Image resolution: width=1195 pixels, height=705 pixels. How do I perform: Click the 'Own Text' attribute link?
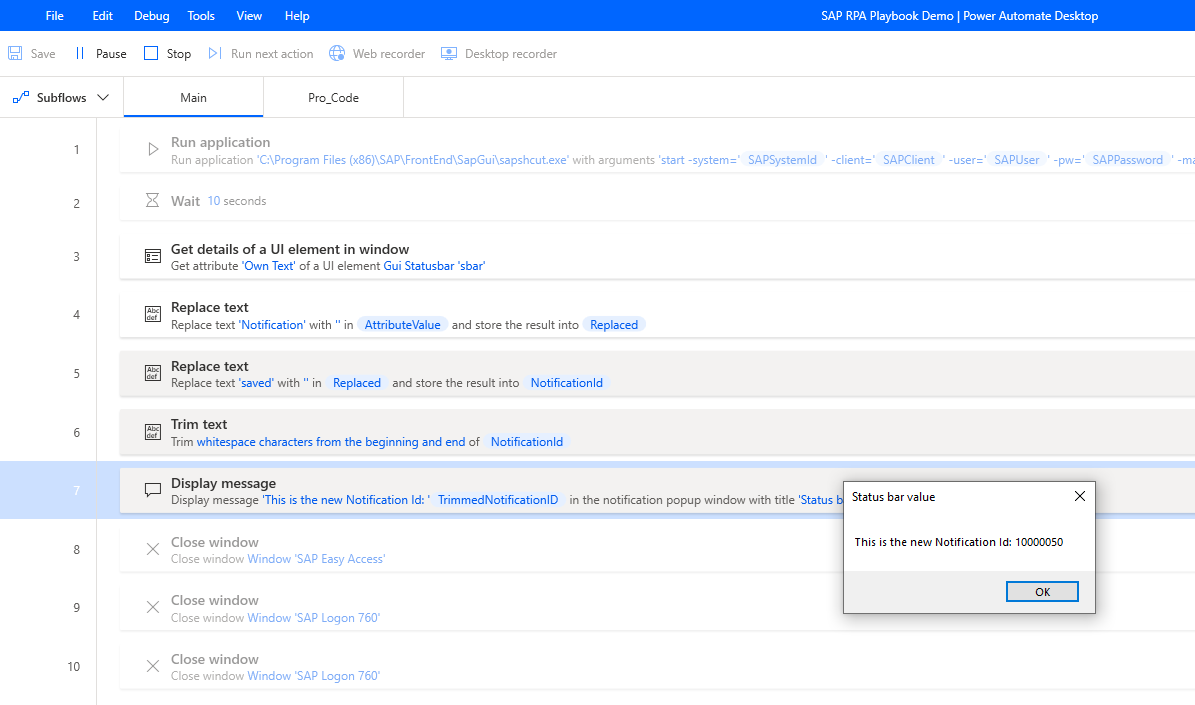coord(268,266)
